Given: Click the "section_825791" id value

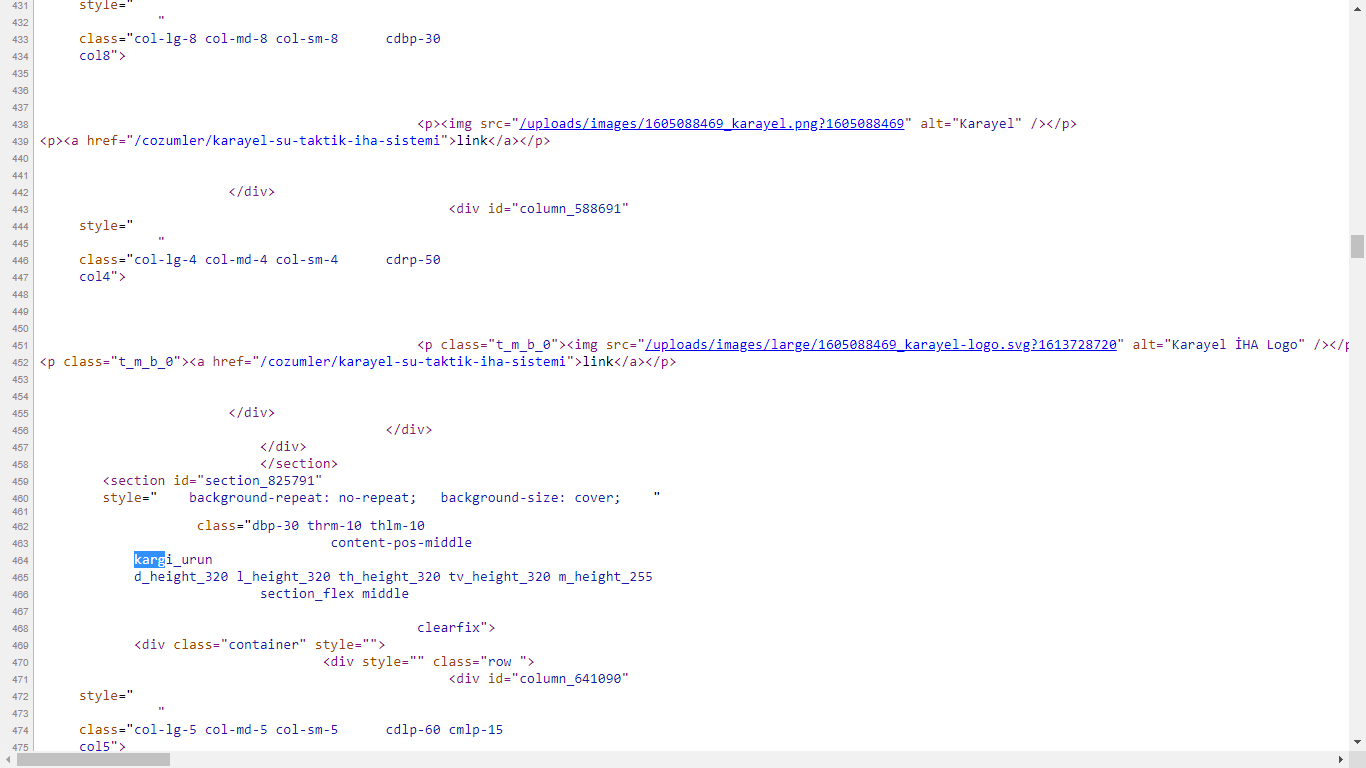Looking at the screenshot, I should 259,481.
